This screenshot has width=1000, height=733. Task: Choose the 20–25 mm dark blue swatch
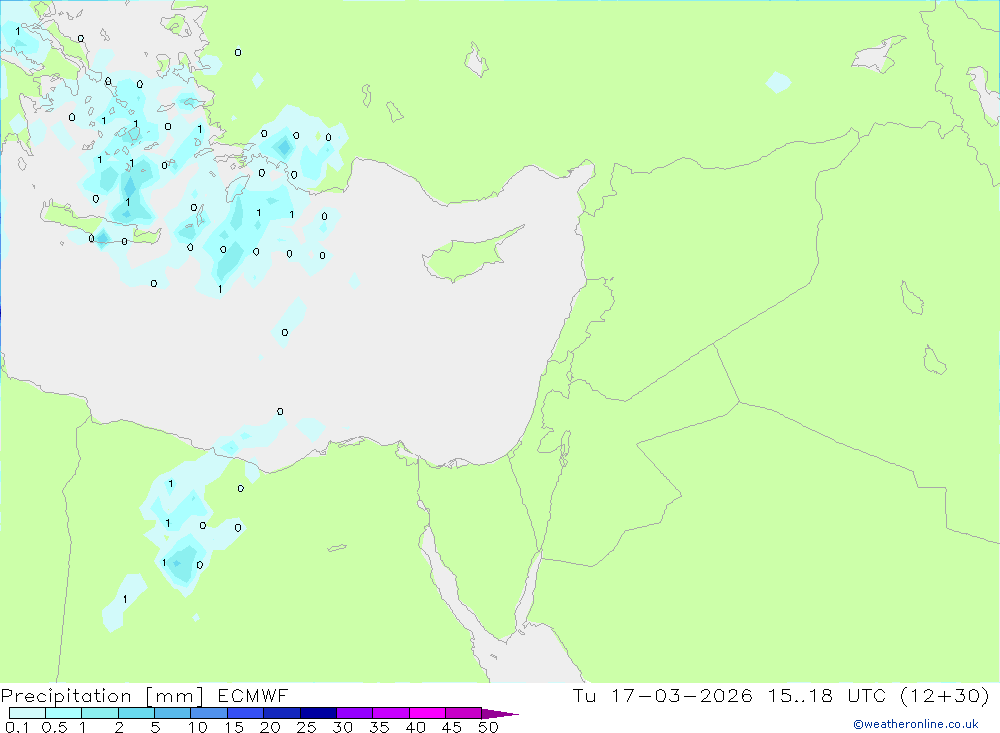[281, 713]
